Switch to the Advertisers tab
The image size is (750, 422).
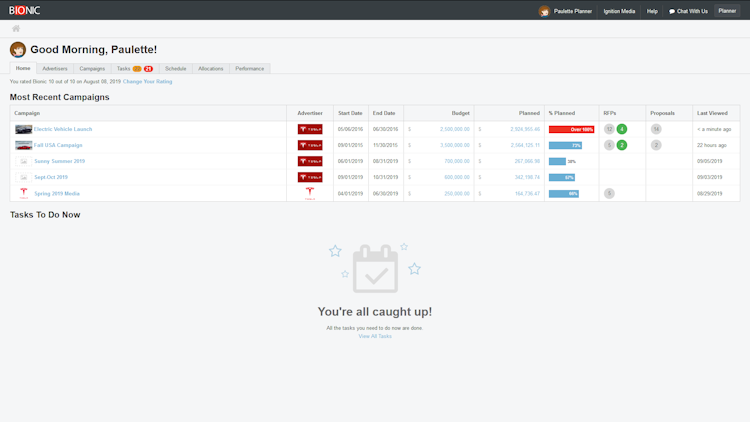click(55, 69)
